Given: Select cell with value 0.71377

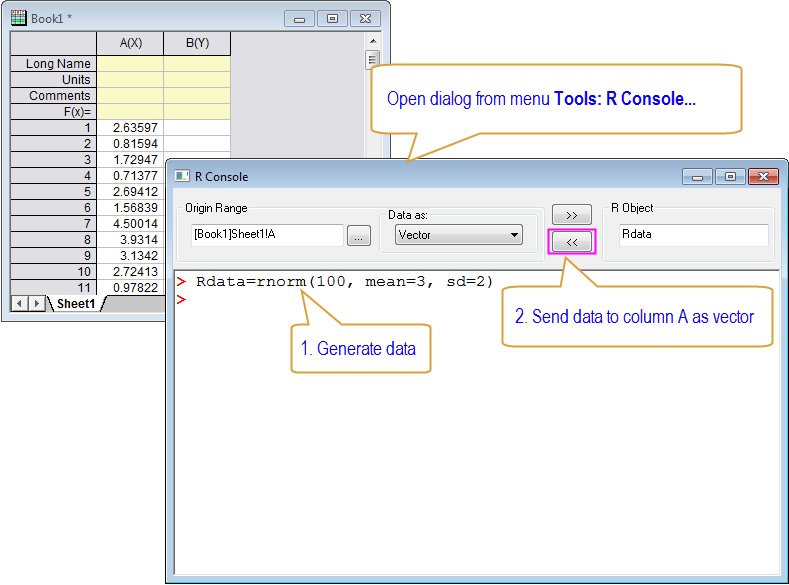Looking at the screenshot, I should tap(130, 176).
